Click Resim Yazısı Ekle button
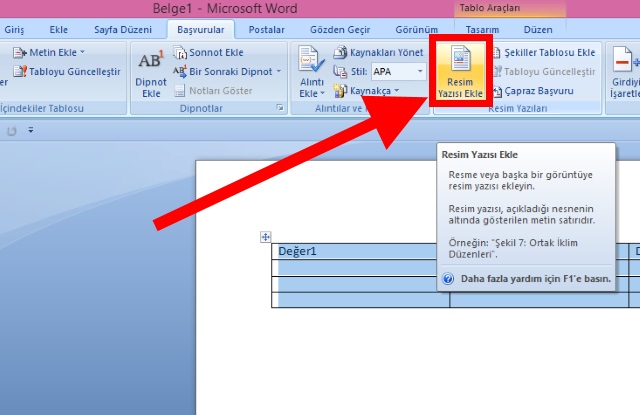Image resolution: width=640 pixels, height=415 pixels. [x=460, y=71]
